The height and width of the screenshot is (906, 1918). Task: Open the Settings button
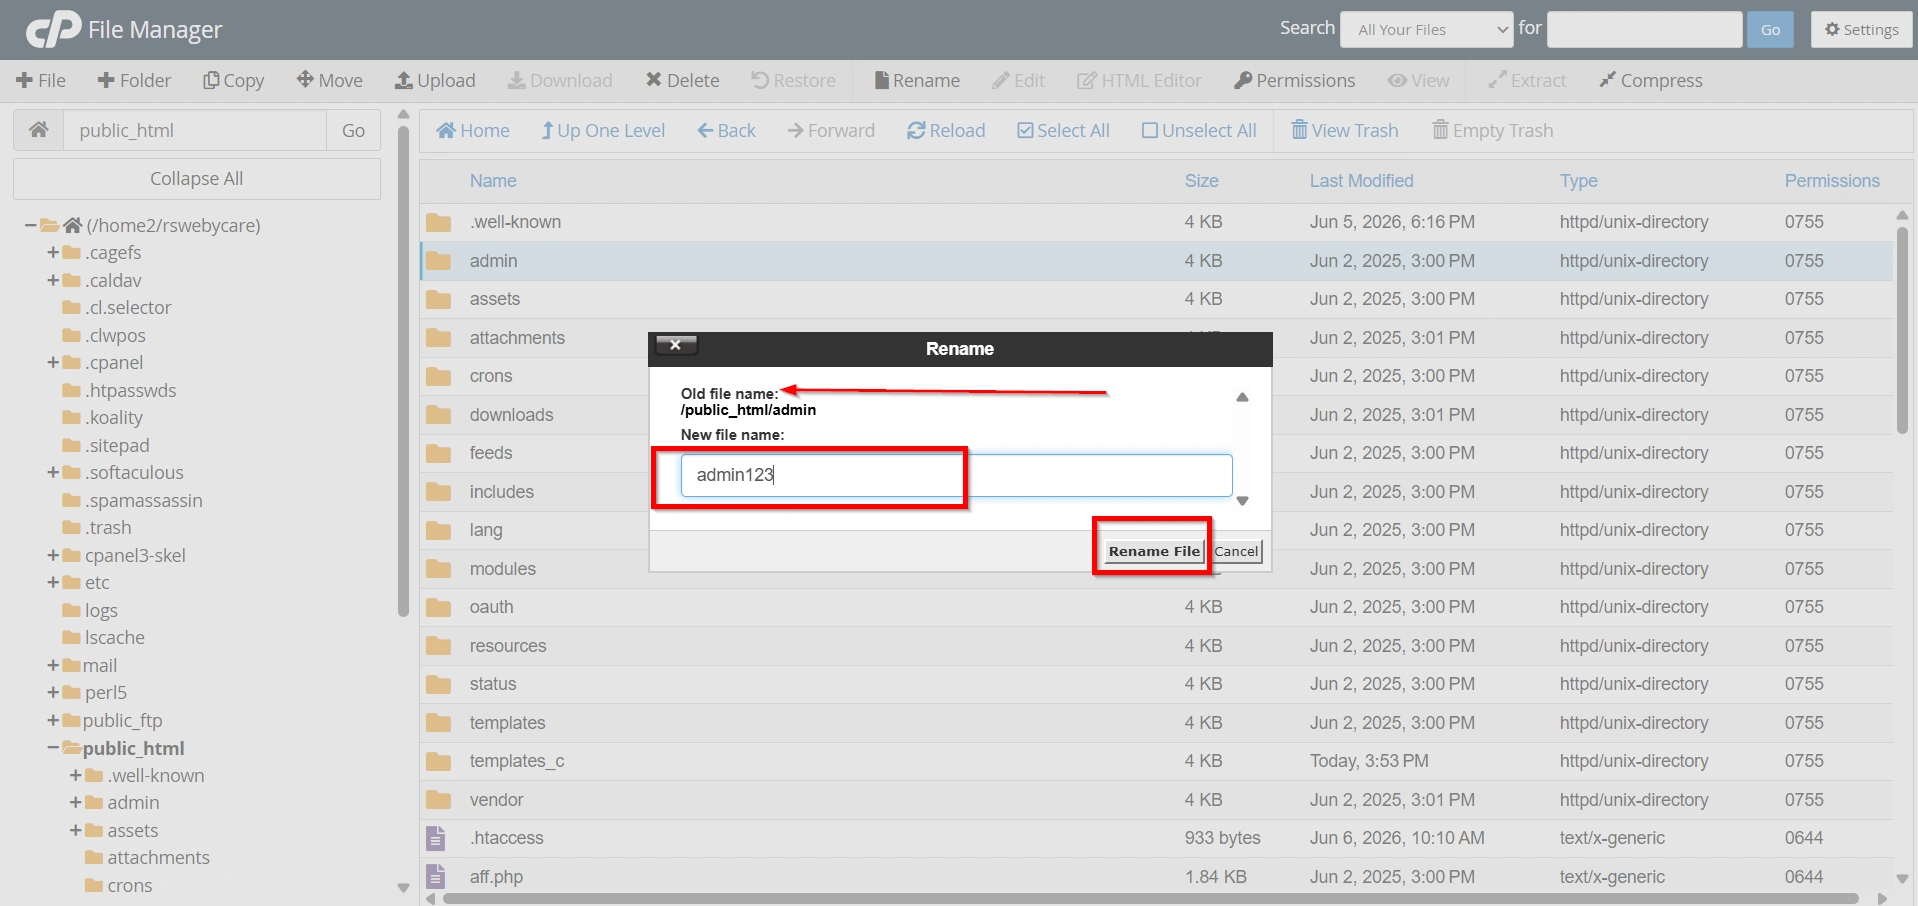1861,29
